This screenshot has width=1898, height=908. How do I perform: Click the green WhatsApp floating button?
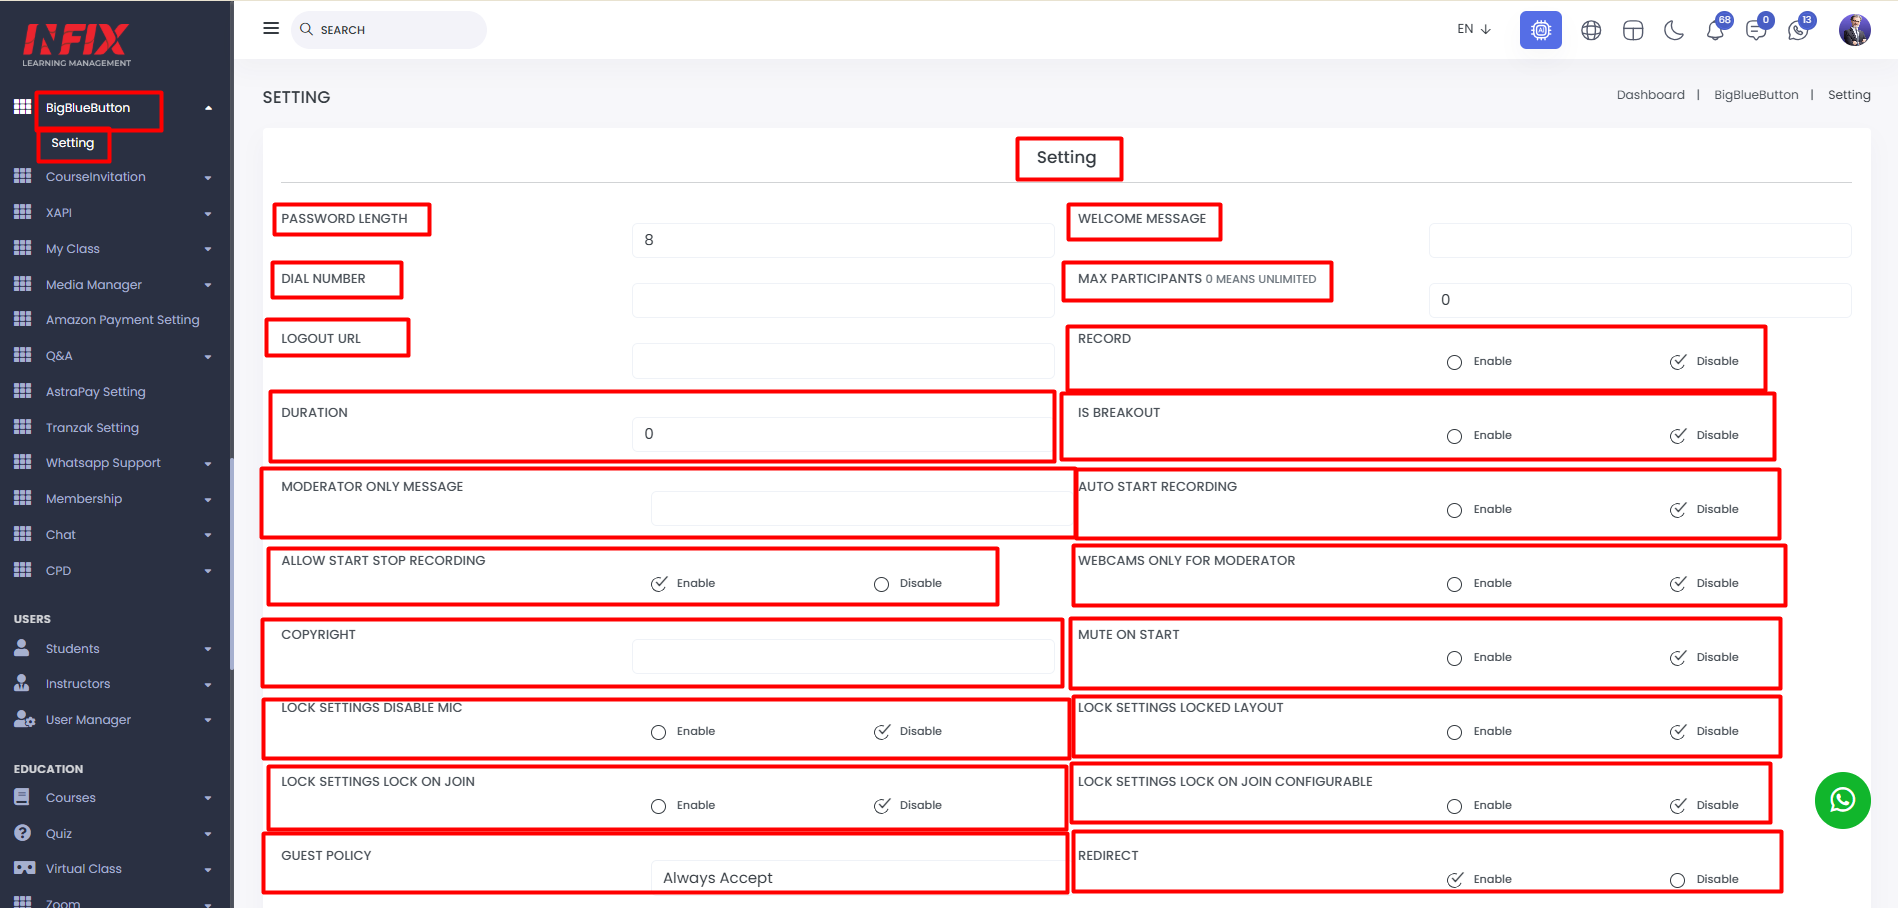(1843, 800)
